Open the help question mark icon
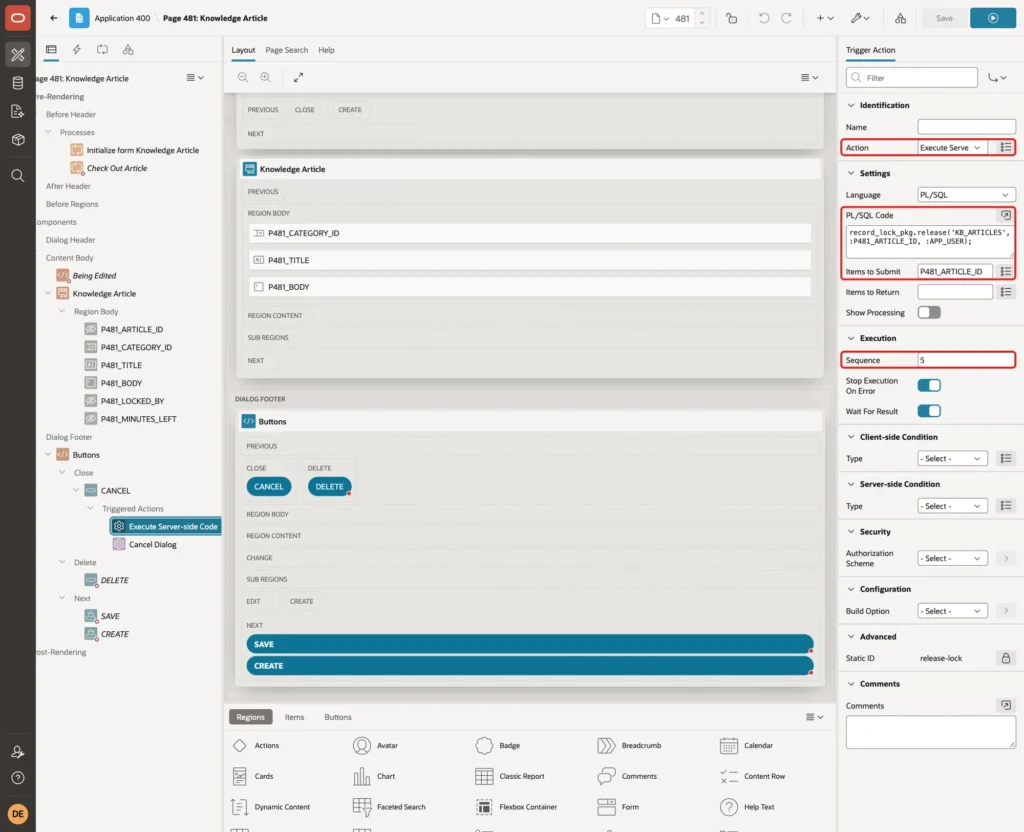This screenshot has width=1024, height=832. 18,778
